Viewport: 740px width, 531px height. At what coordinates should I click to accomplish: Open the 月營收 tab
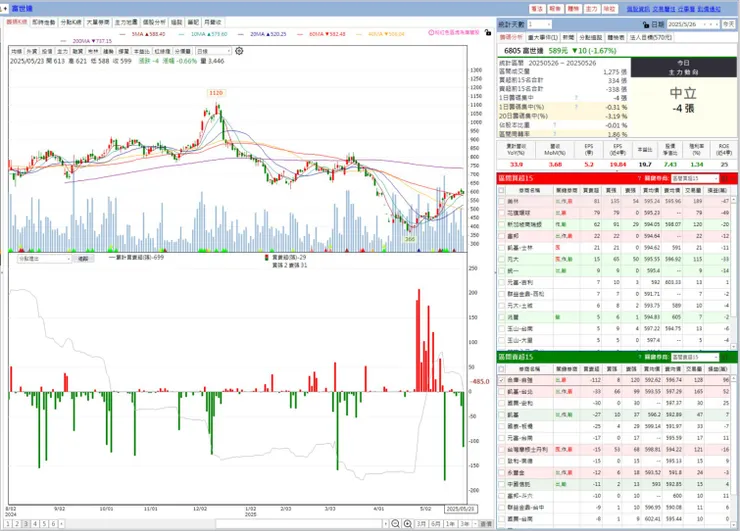tap(212, 22)
